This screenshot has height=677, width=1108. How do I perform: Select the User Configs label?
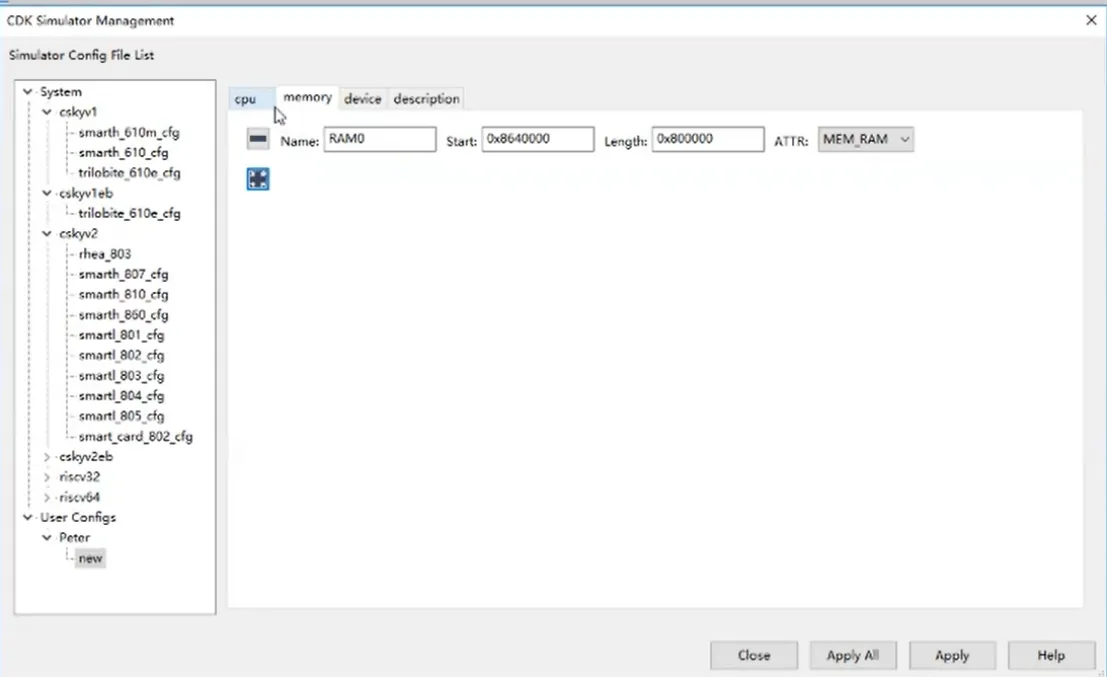click(x=78, y=518)
